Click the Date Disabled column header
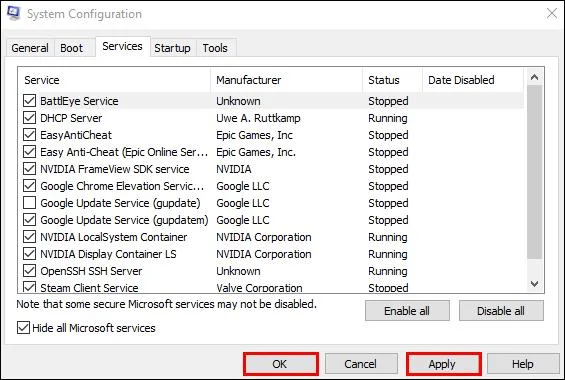565x380 pixels. [x=473, y=80]
